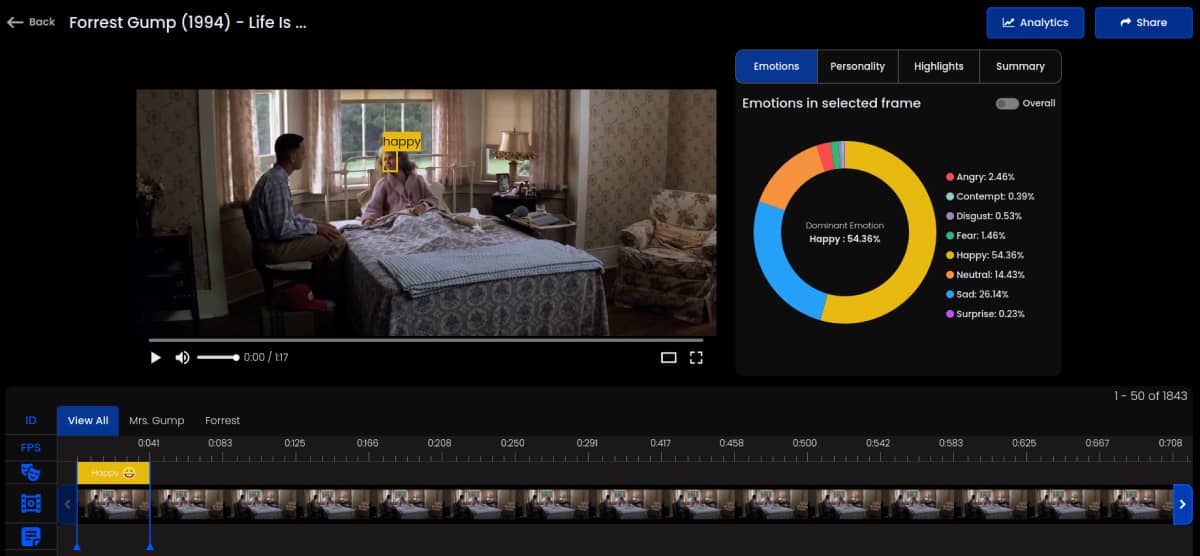Image resolution: width=1200 pixels, height=556 pixels.
Task: Open the transcript notes icon in sidebar
Action: (x=30, y=536)
